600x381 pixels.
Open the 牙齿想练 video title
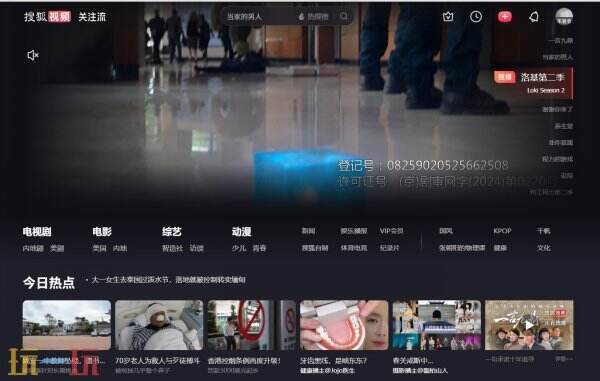(333, 360)
